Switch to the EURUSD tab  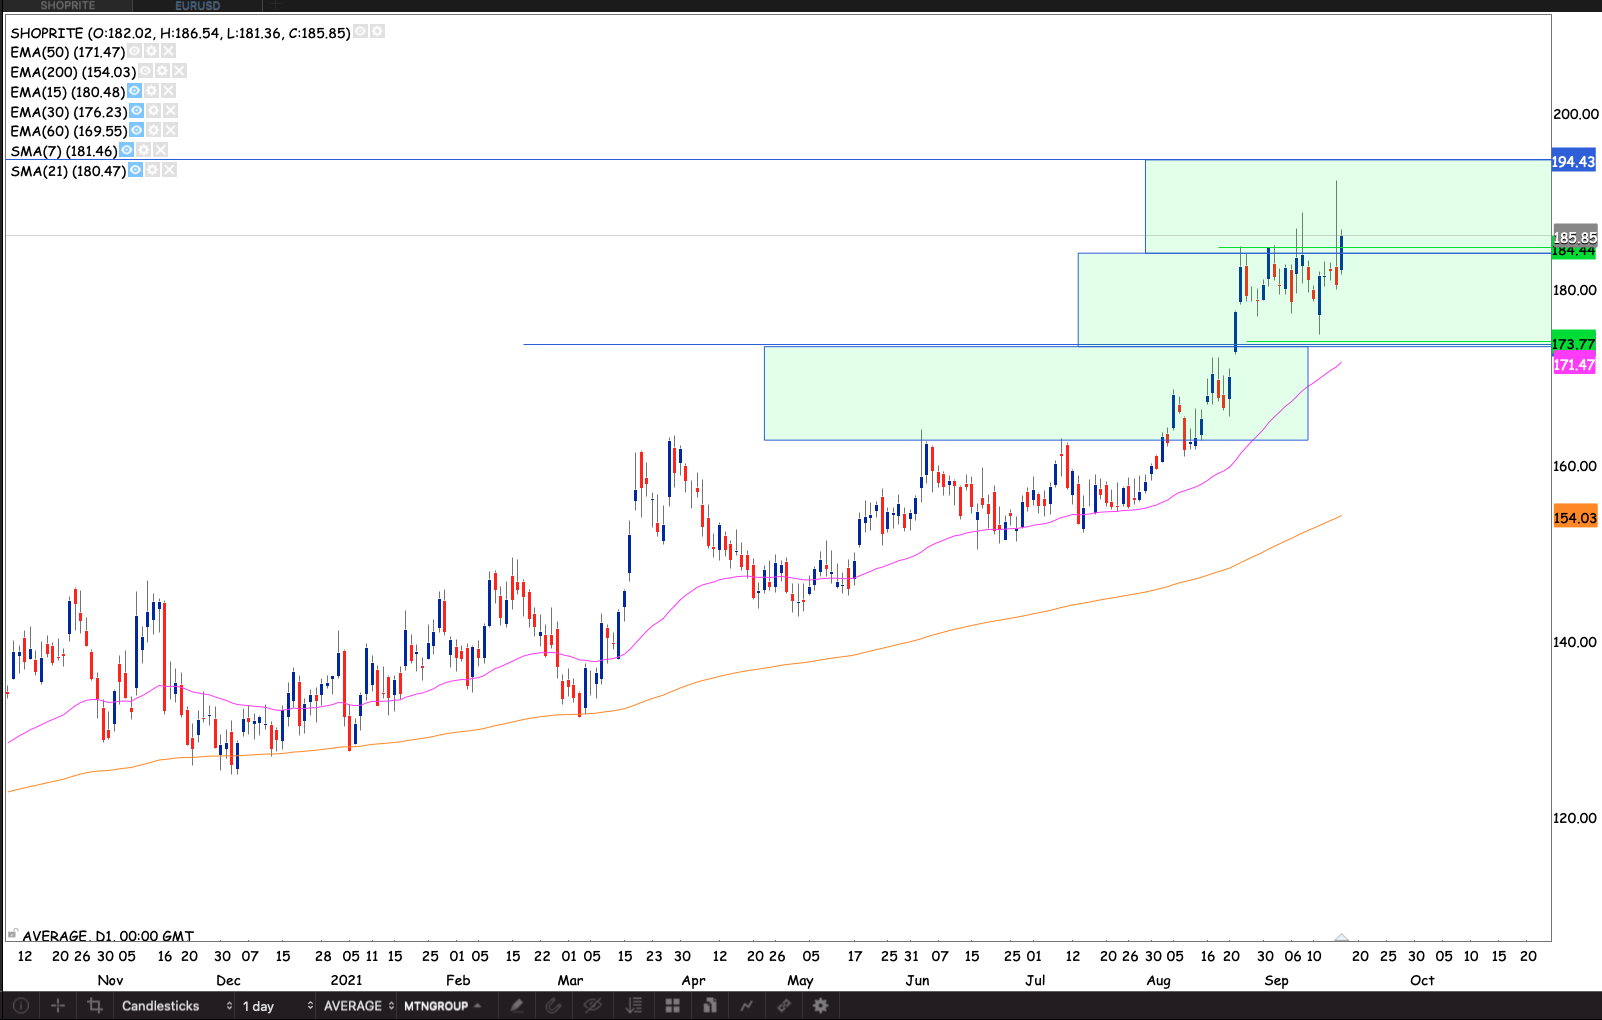(x=197, y=6)
